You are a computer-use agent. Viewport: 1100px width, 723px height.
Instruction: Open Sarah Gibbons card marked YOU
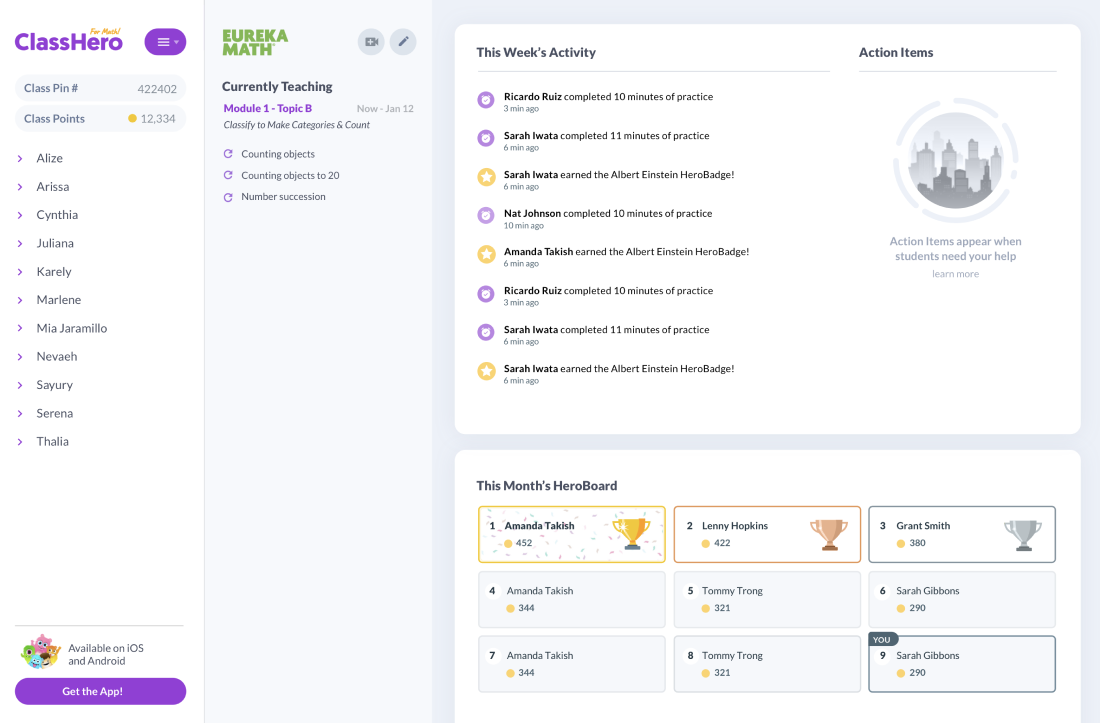point(961,664)
